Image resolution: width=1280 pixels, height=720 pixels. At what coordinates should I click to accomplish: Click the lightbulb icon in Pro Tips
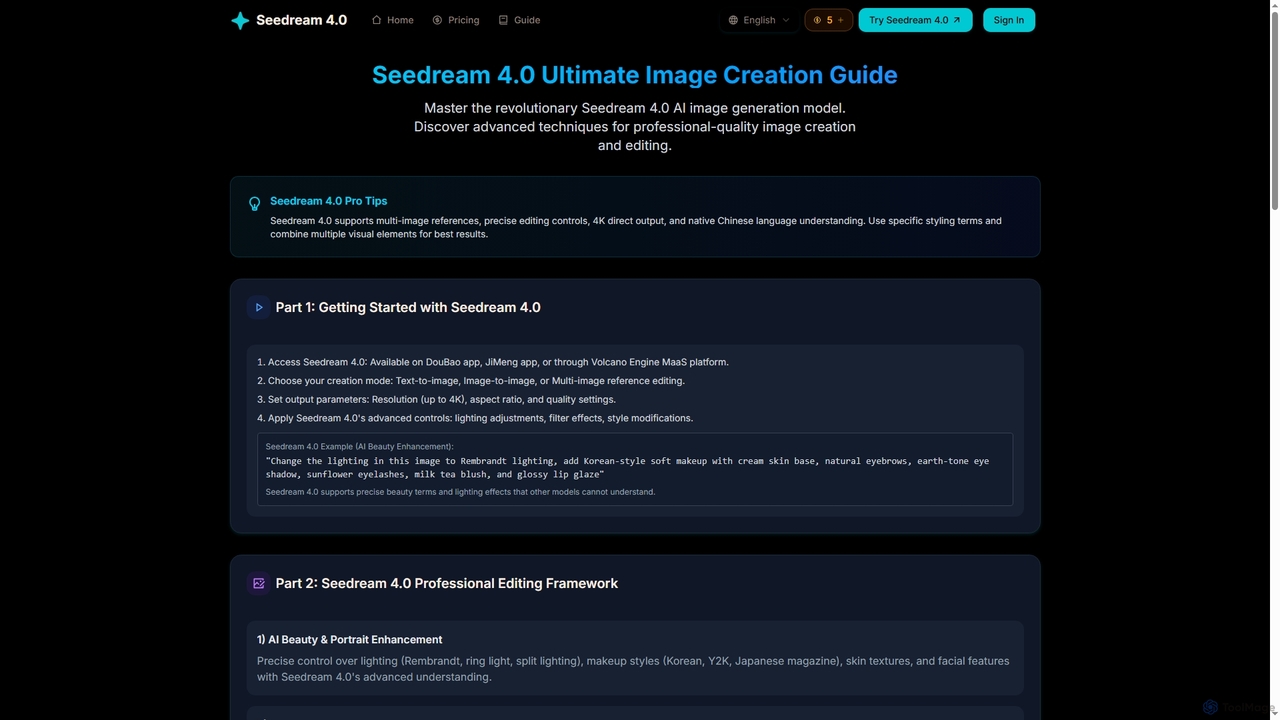coord(254,204)
